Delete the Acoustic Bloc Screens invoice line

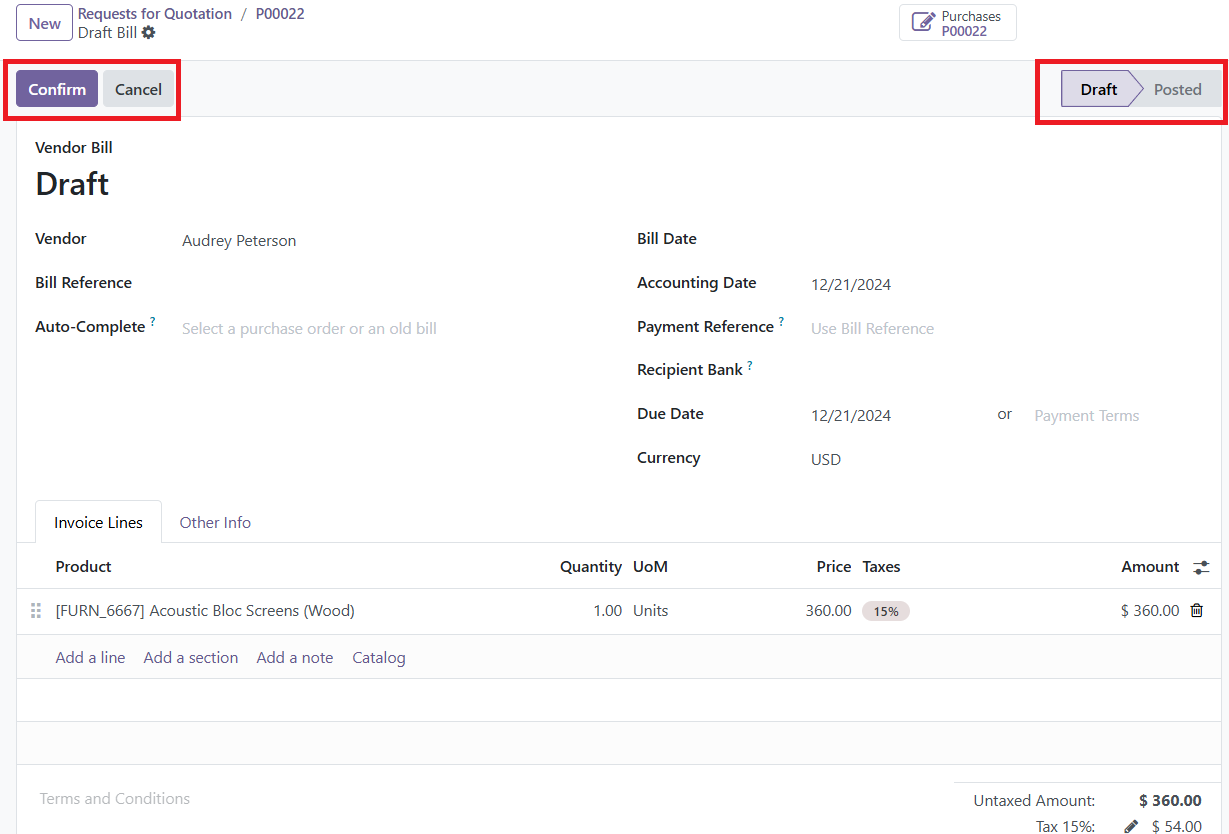[1196, 610]
